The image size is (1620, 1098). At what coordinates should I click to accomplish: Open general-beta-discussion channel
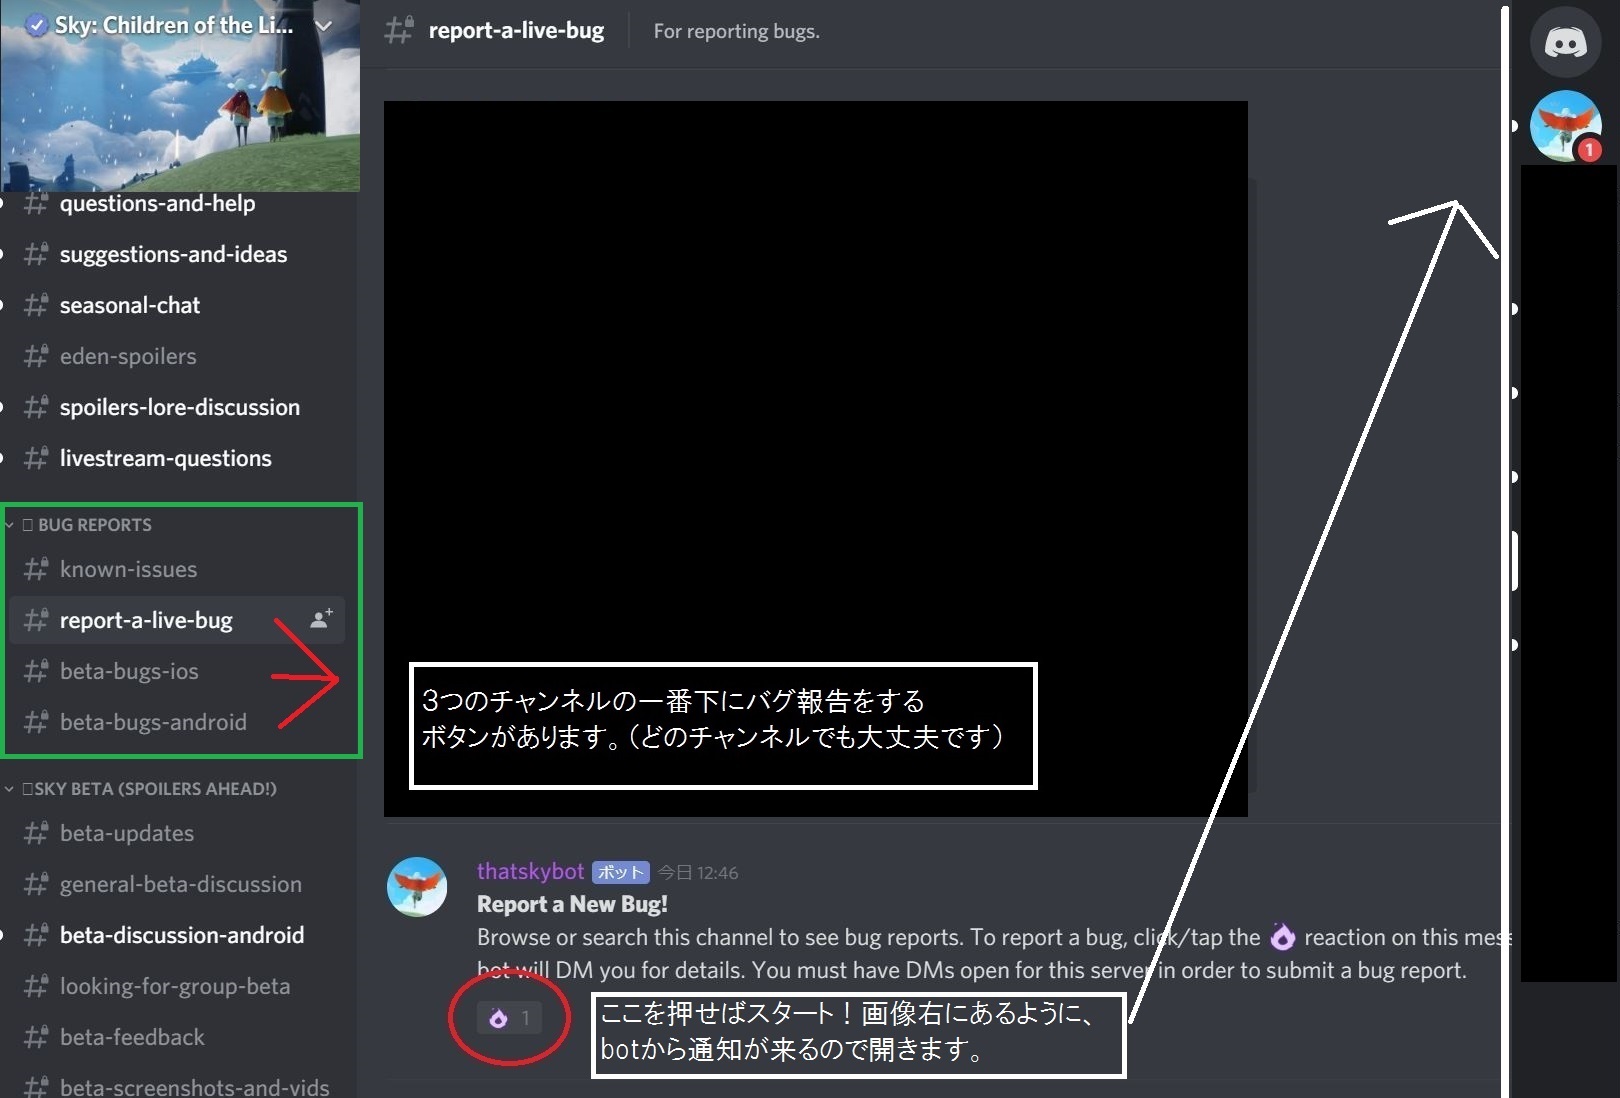[180, 884]
